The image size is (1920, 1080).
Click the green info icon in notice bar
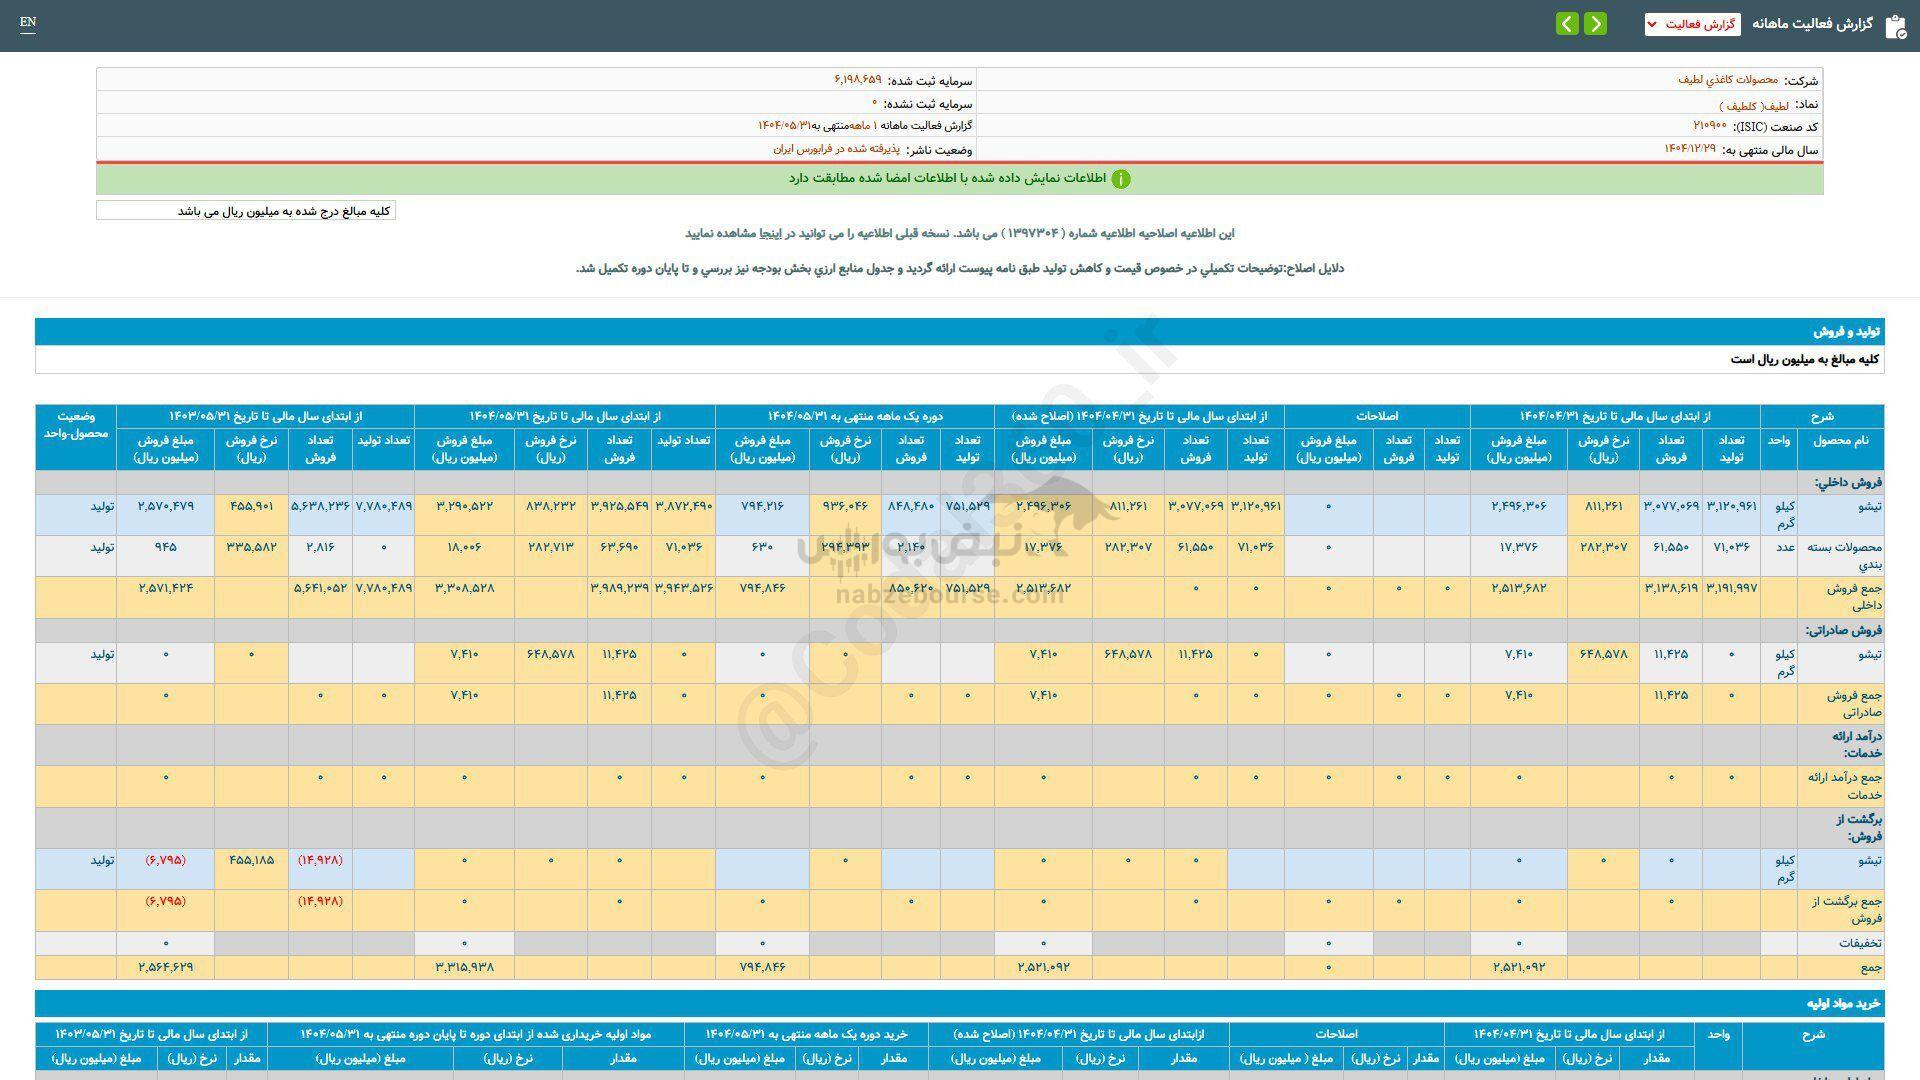point(1121,179)
